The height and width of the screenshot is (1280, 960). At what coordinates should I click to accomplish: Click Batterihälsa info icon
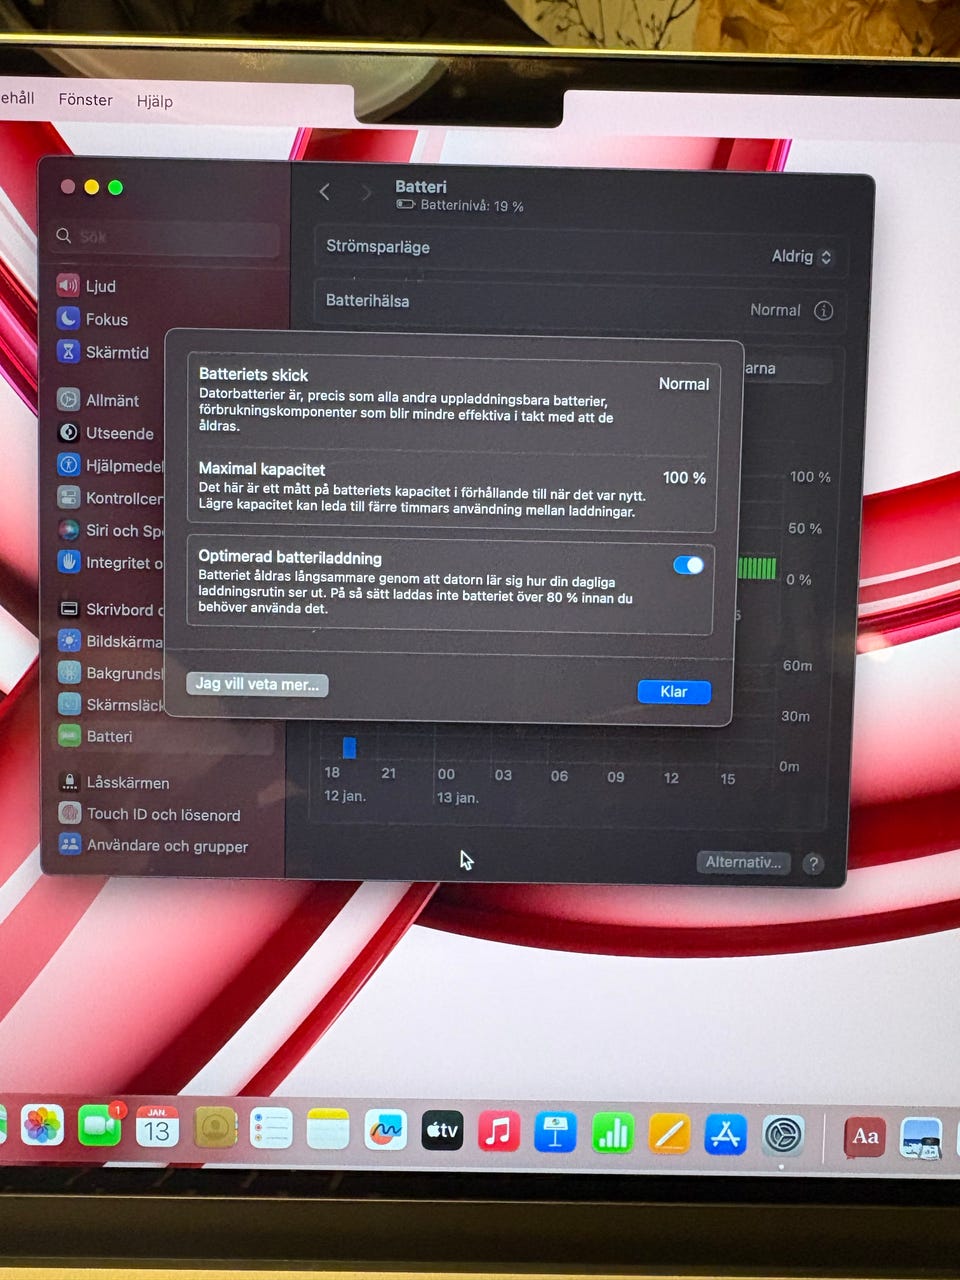pos(823,310)
